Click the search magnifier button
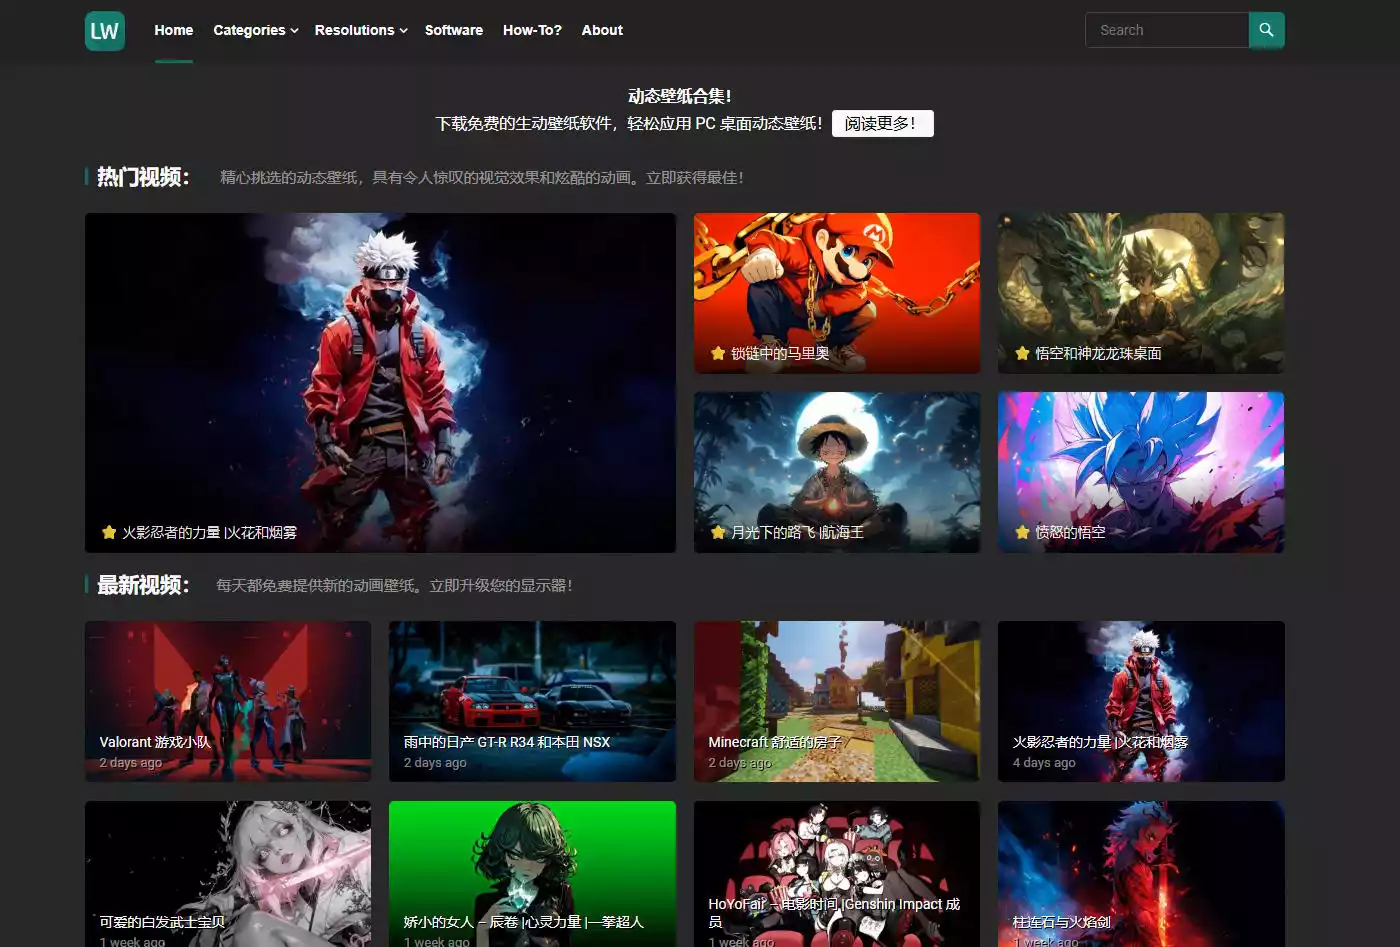 (1266, 30)
